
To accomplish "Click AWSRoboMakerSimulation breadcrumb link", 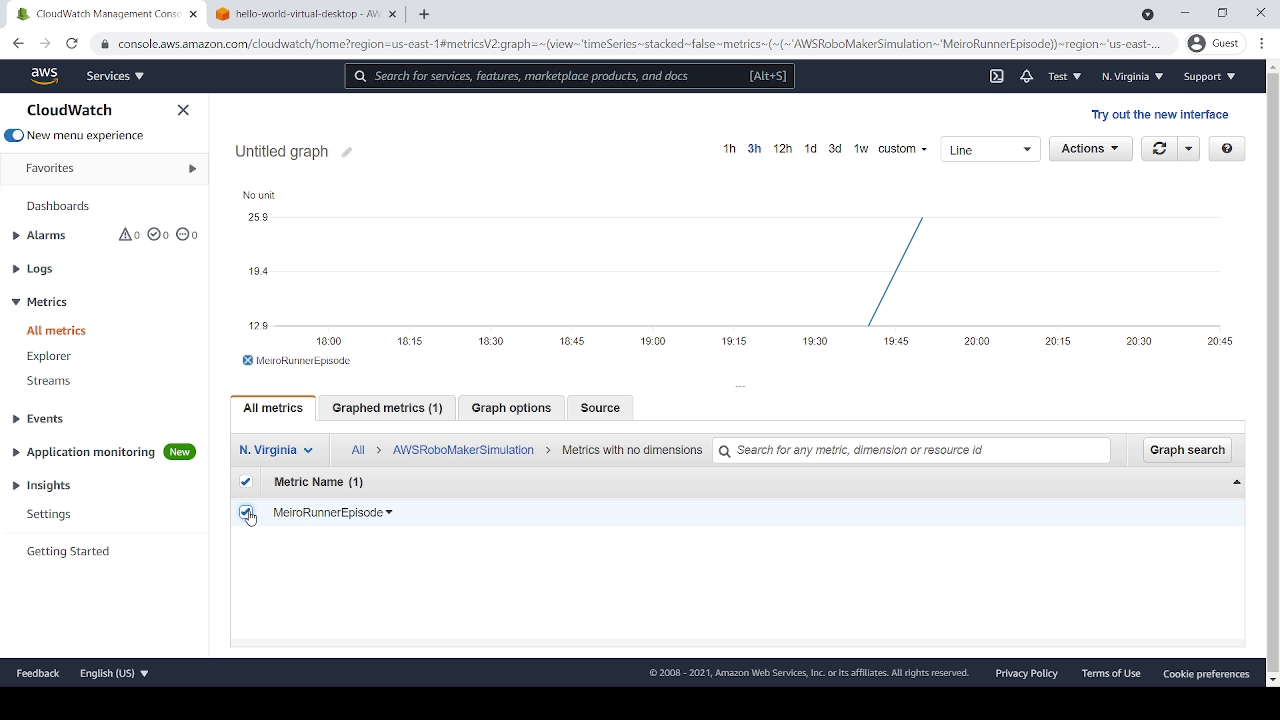I will 463,451.
